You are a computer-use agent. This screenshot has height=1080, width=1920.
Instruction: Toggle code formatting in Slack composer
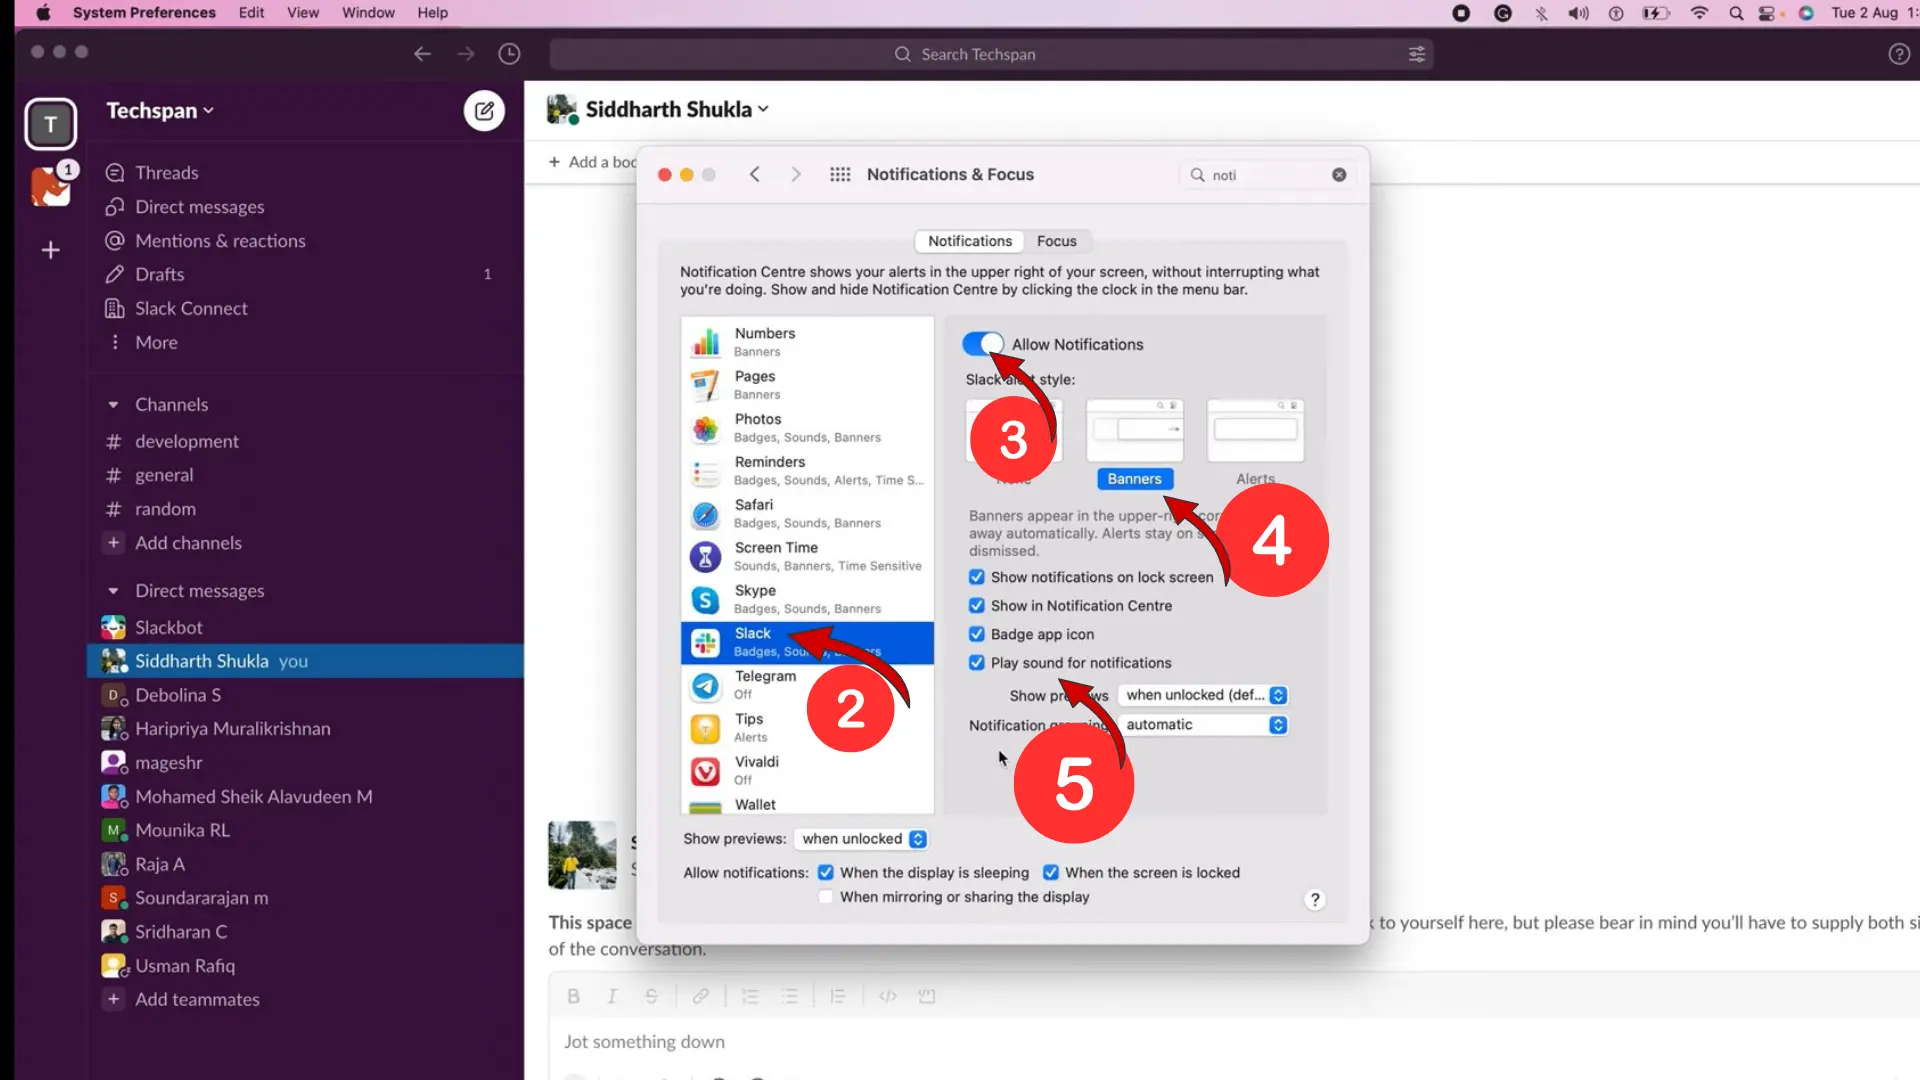pos(888,996)
